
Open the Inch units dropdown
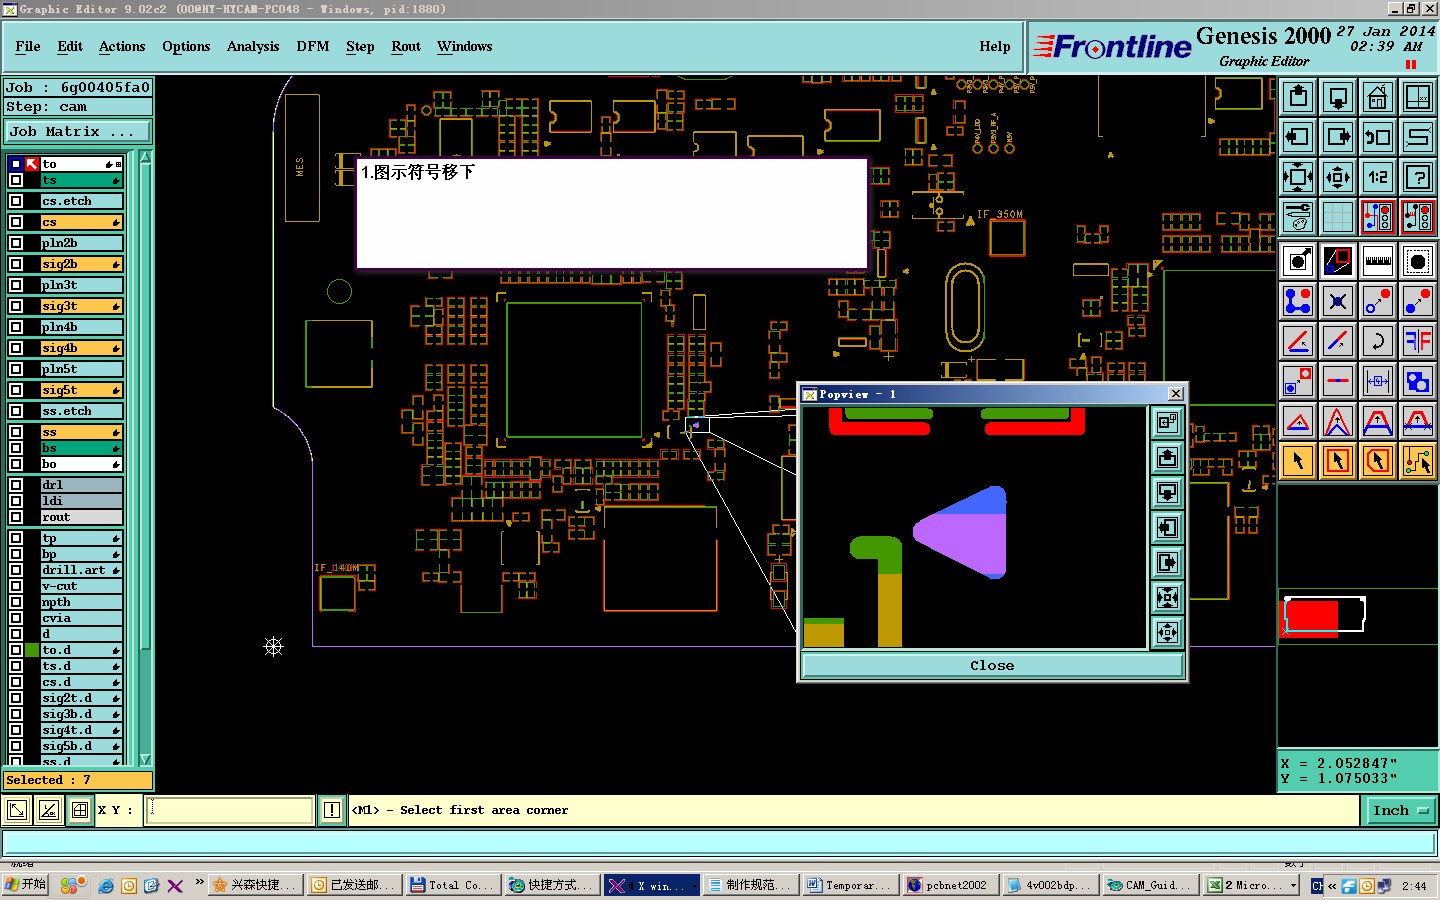(x=1400, y=811)
